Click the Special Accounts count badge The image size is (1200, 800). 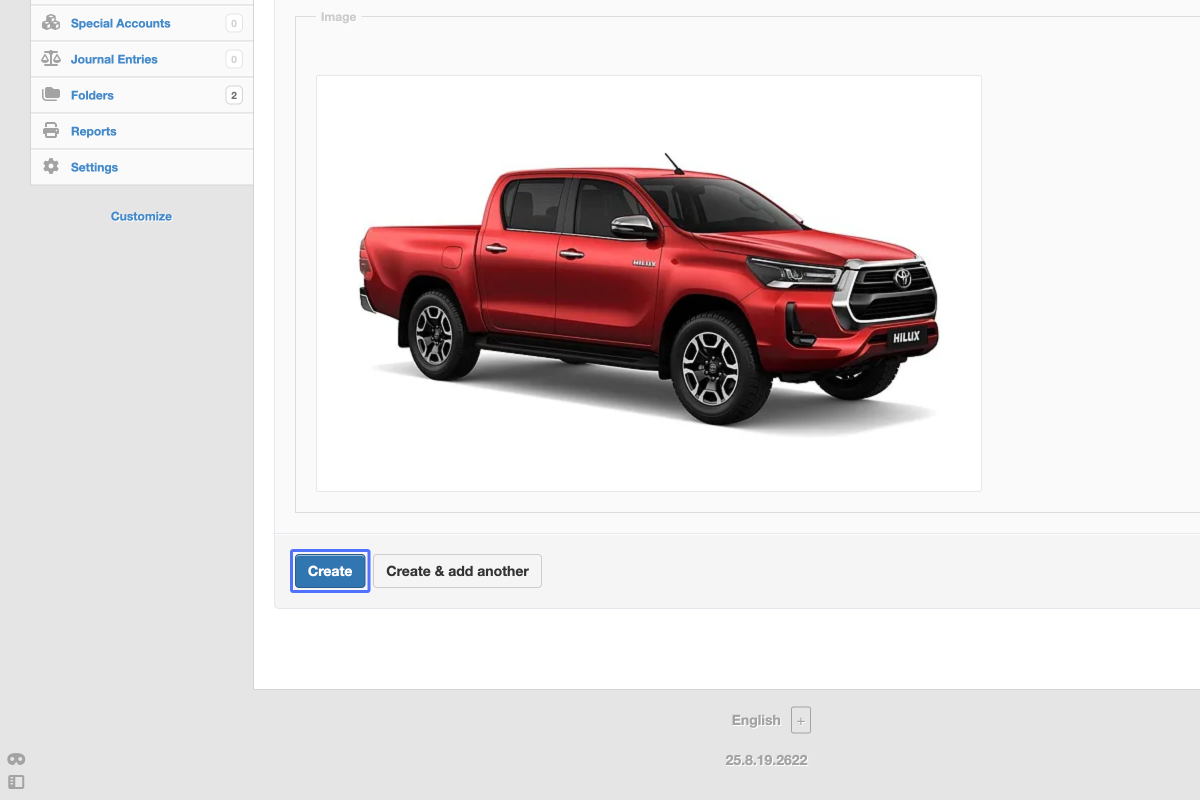pos(234,23)
